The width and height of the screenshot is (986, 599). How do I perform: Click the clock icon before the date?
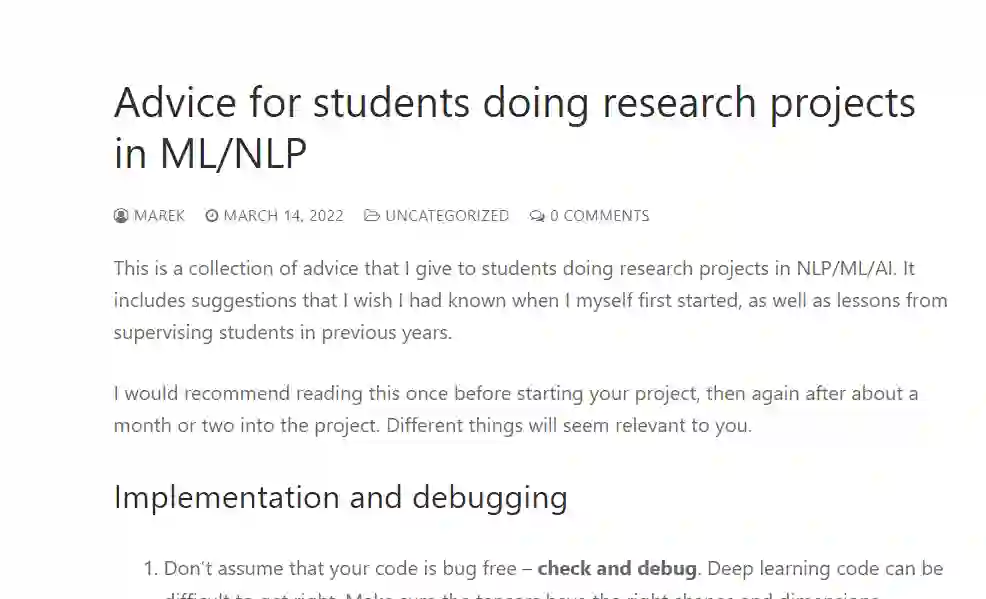tap(212, 216)
